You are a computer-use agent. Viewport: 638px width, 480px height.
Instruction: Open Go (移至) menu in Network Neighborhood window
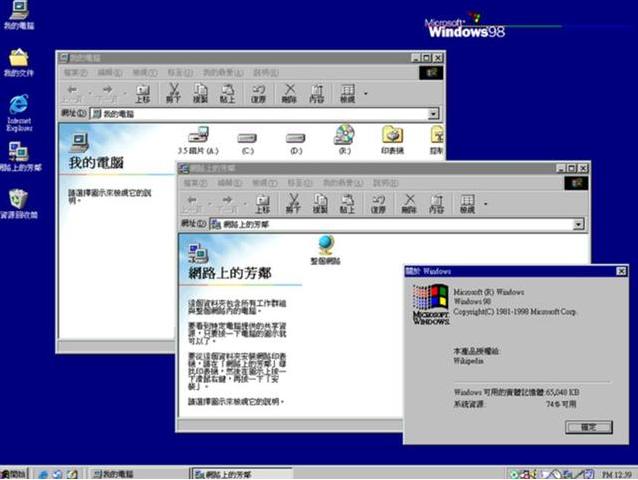tap(300, 183)
